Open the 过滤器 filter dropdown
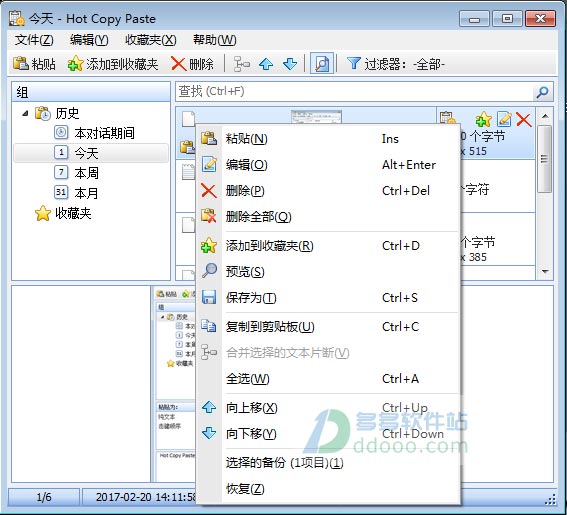Viewport: 567px width, 515px height. click(x=396, y=64)
